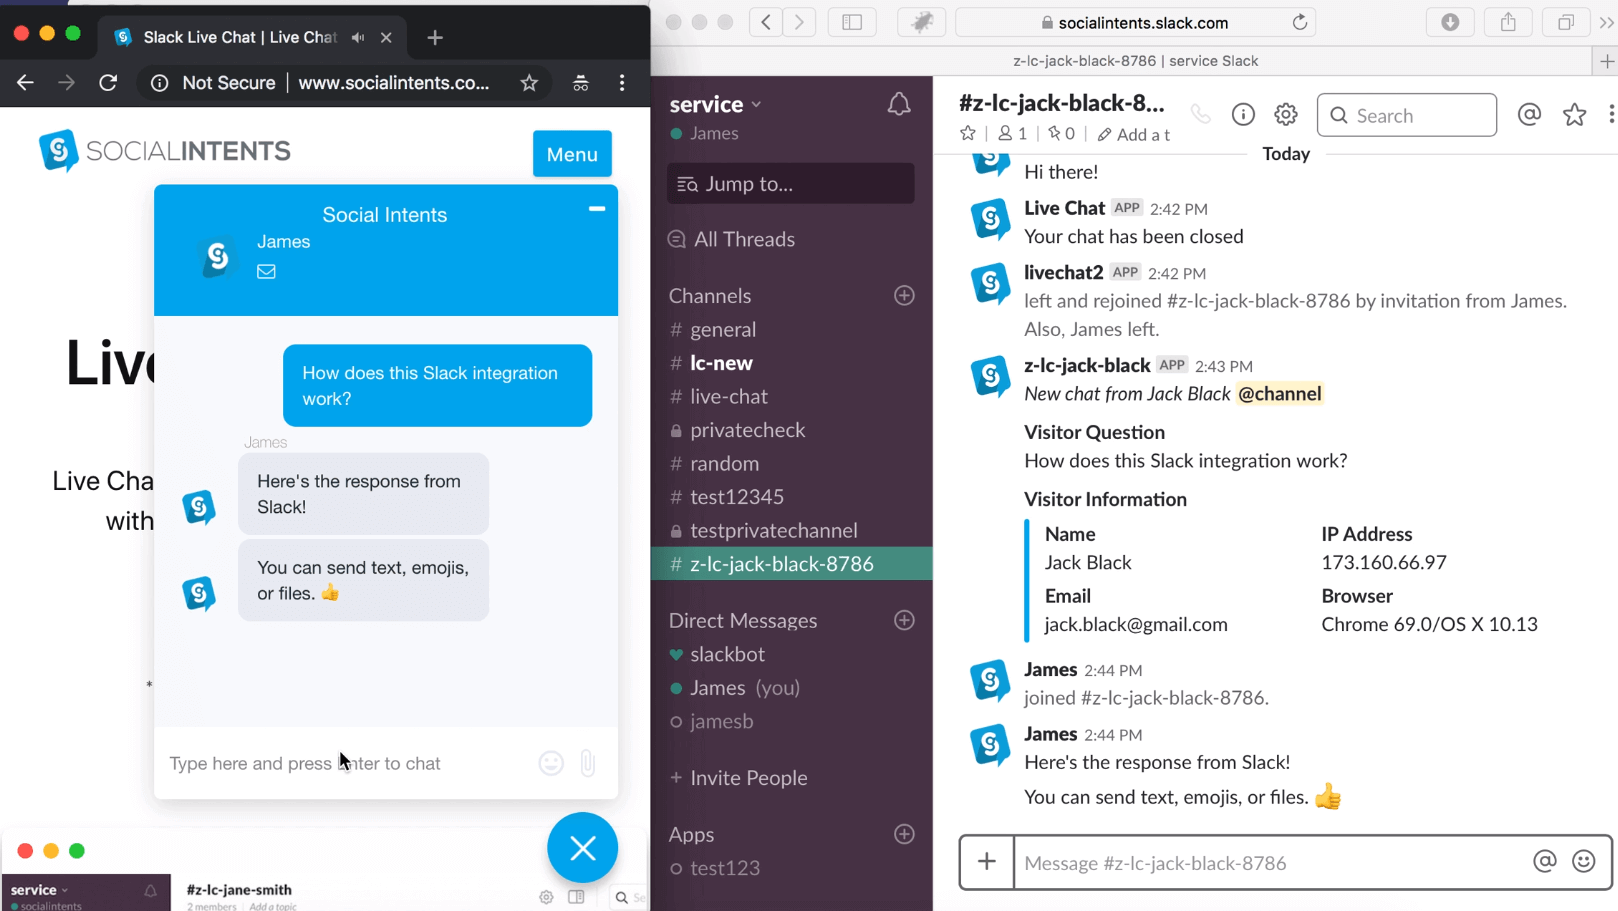Open a direct message with plus icon
Screen dimensions: 1618x911
coord(904,620)
